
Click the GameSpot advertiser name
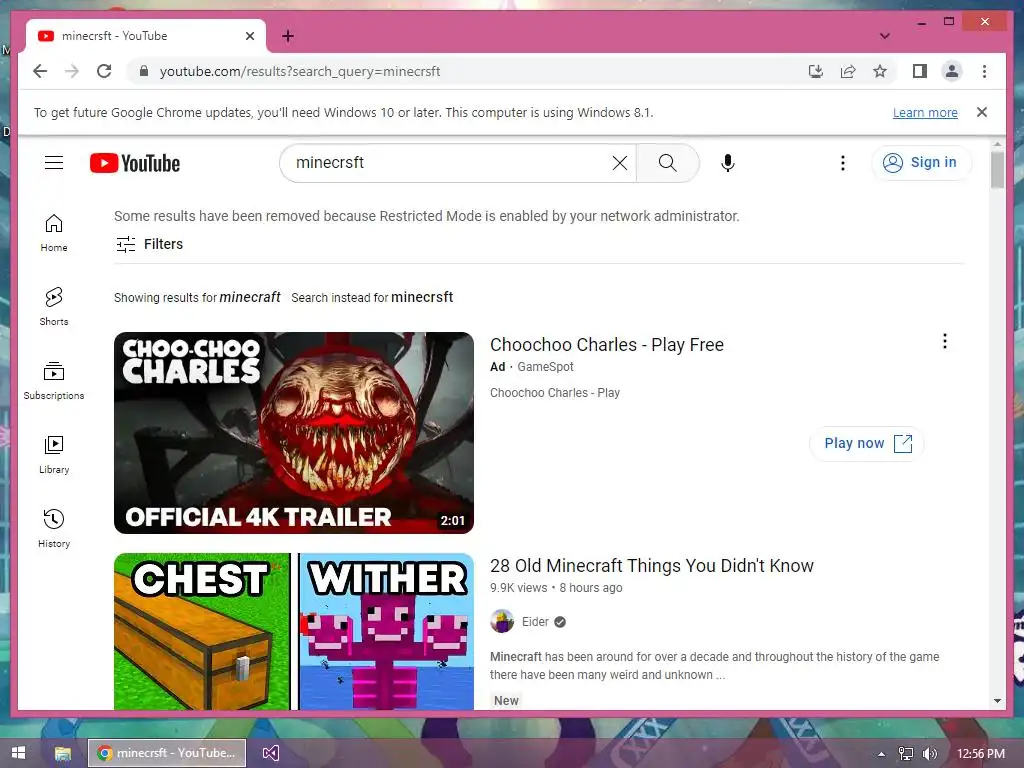click(545, 367)
